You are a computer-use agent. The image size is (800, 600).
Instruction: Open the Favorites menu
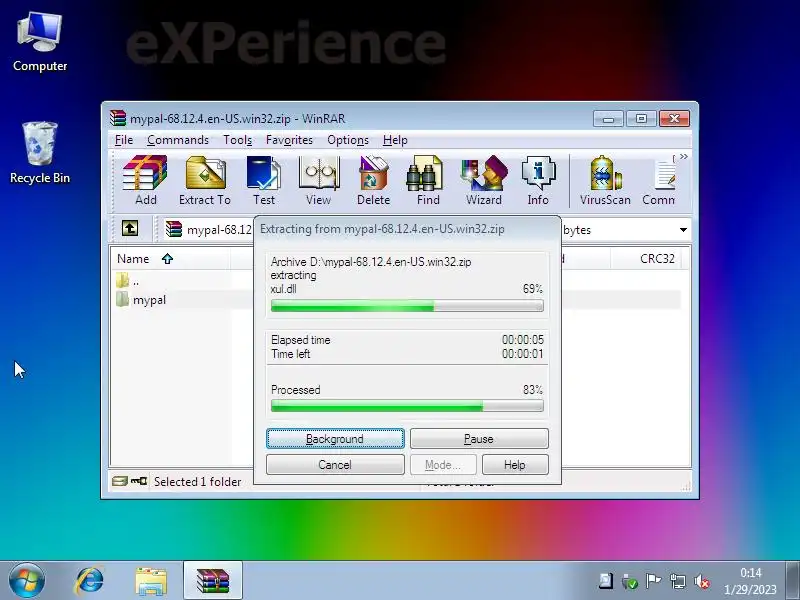[x=289, y=140]
